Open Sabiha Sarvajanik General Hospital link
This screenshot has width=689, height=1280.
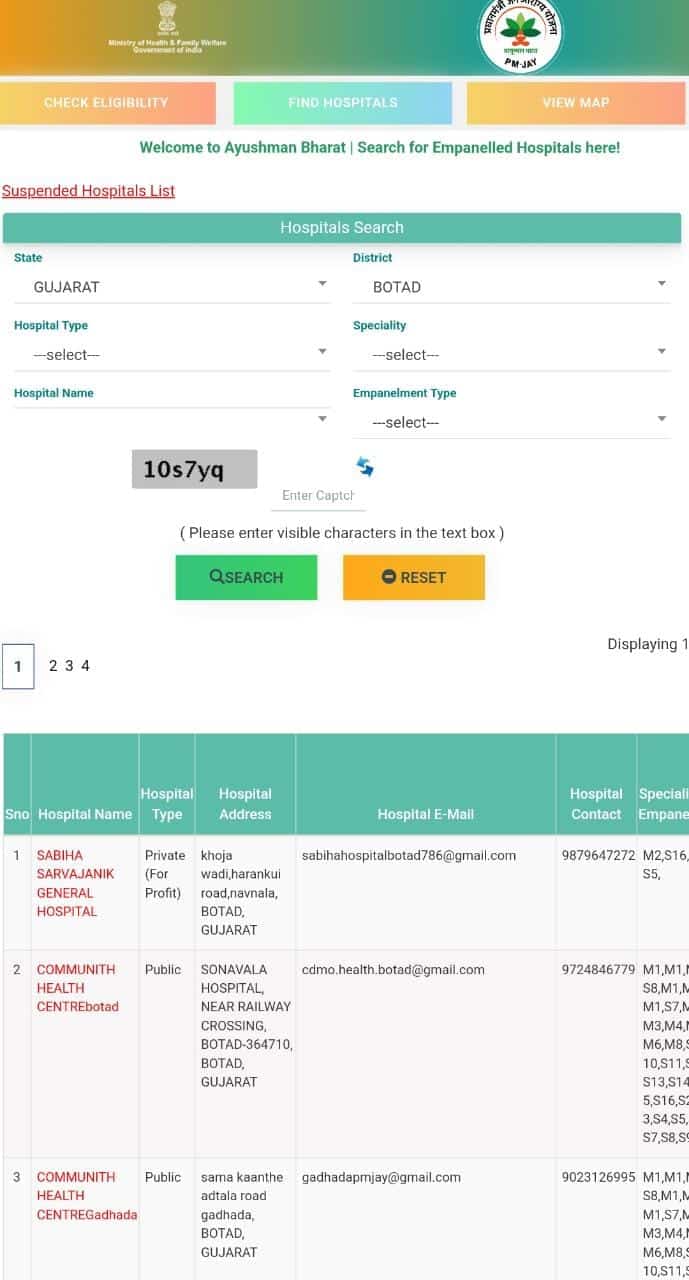[76, 883]
